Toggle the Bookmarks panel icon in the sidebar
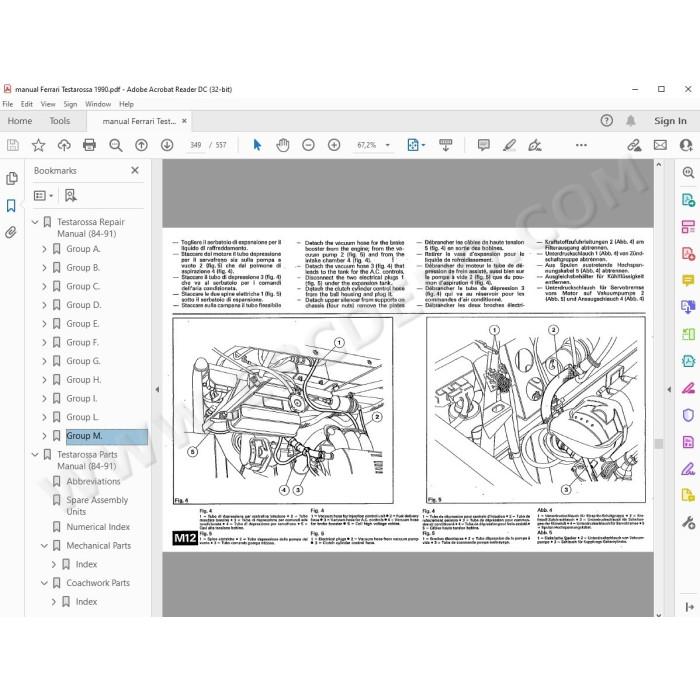The height and width of the screenshot is (700, 700). click(11, 205)
